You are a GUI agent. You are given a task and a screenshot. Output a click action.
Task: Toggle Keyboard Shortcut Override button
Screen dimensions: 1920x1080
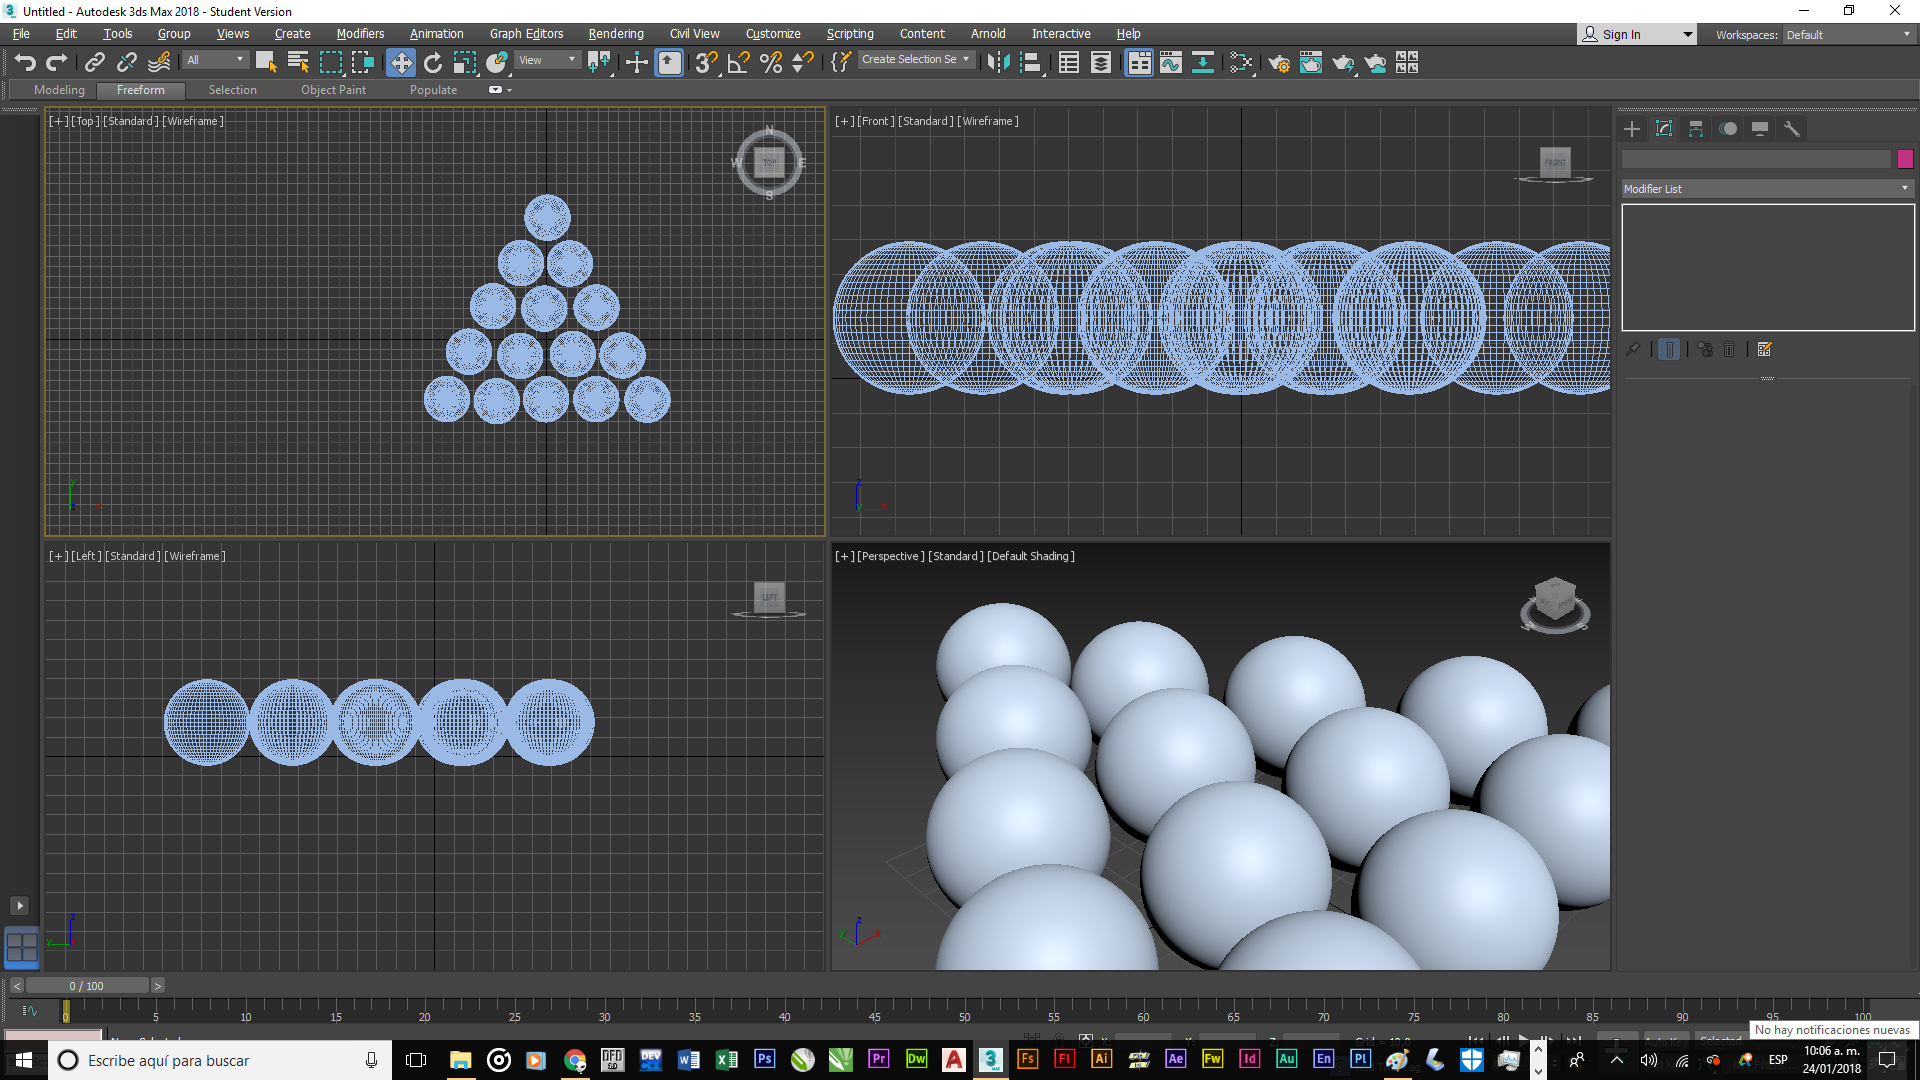669,63
